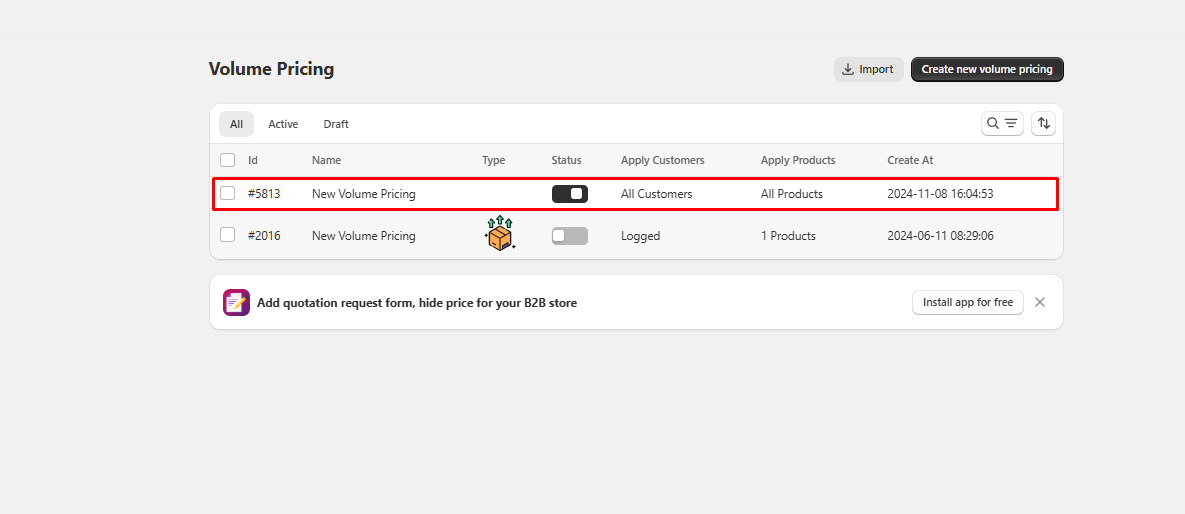Click the Create At column header

point(910,160)
